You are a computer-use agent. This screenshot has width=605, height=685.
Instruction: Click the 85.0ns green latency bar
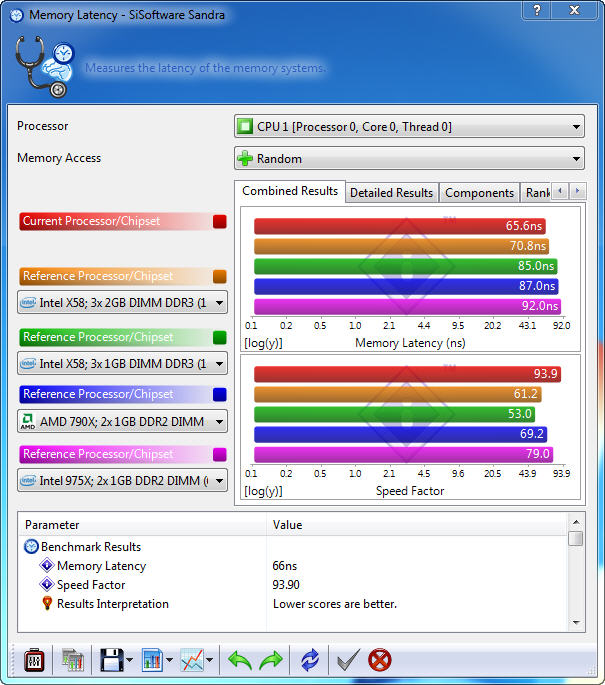pyautogui.click(x=406, y=266)
